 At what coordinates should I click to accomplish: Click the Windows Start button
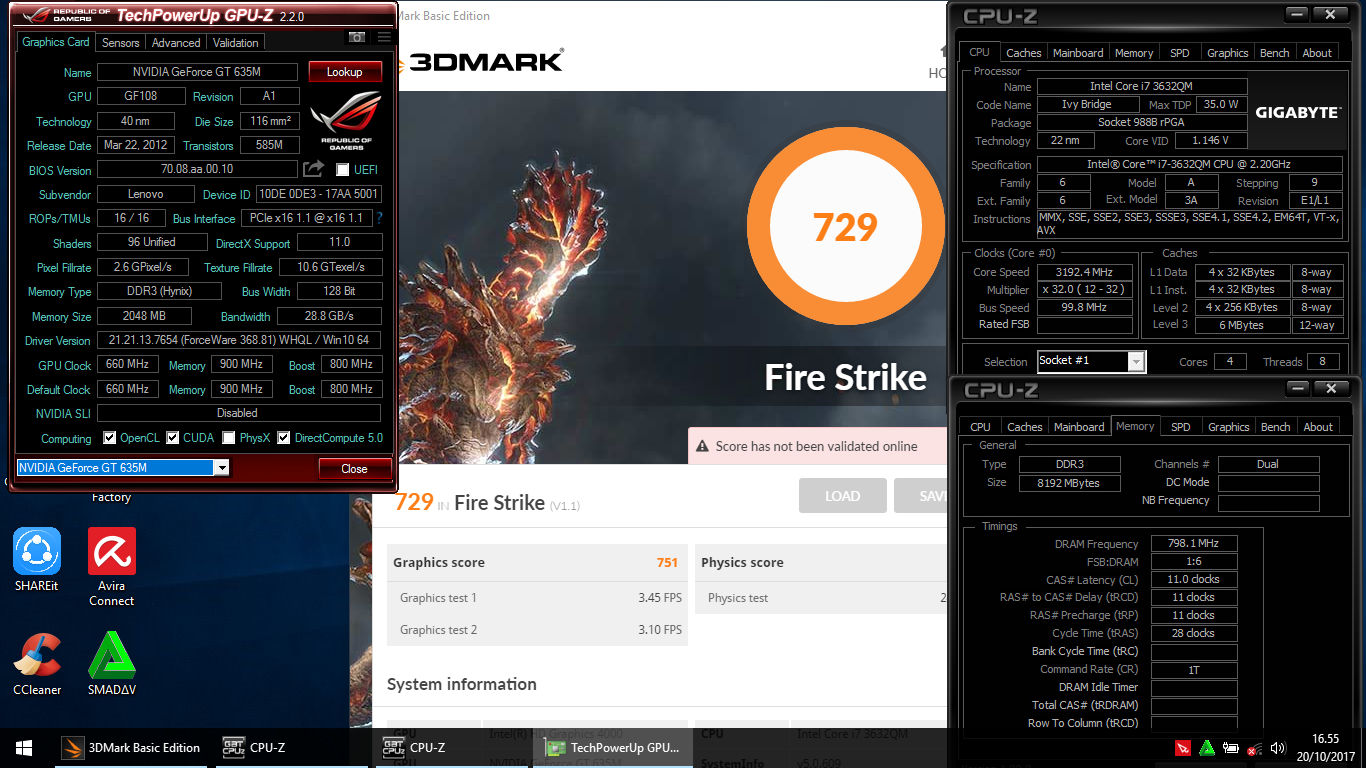pyautogui.click(x=24, y=747)
